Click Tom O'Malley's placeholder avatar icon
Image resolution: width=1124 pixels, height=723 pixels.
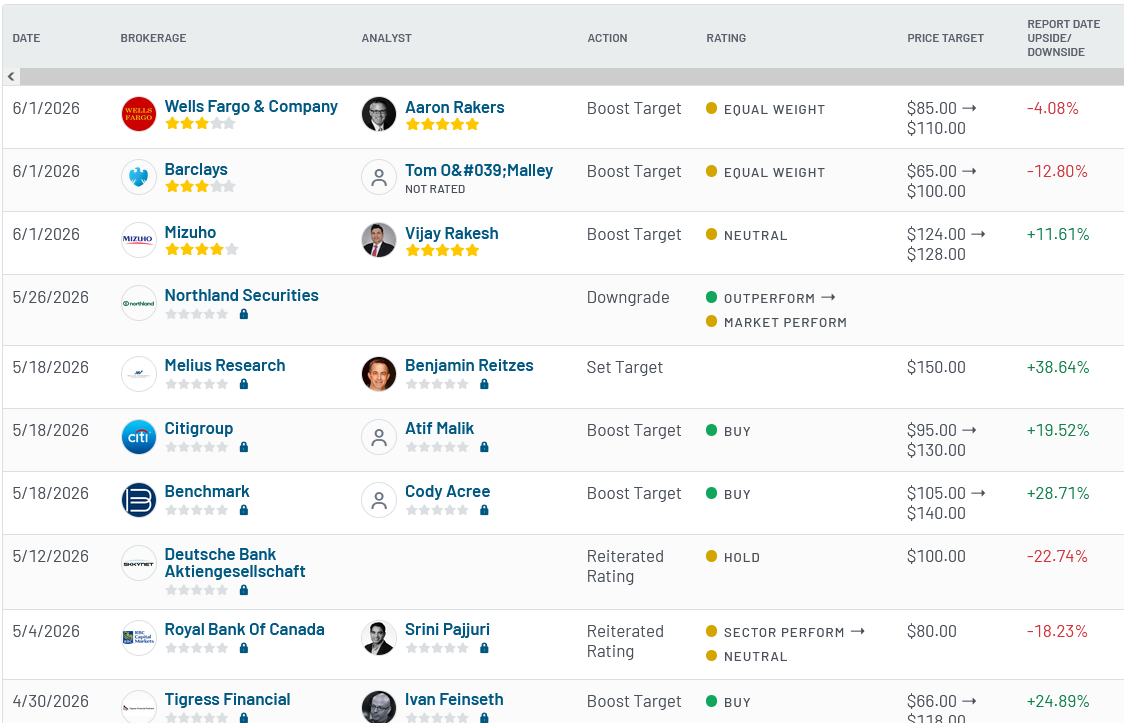pyautogui.click(x=378, y=177)
